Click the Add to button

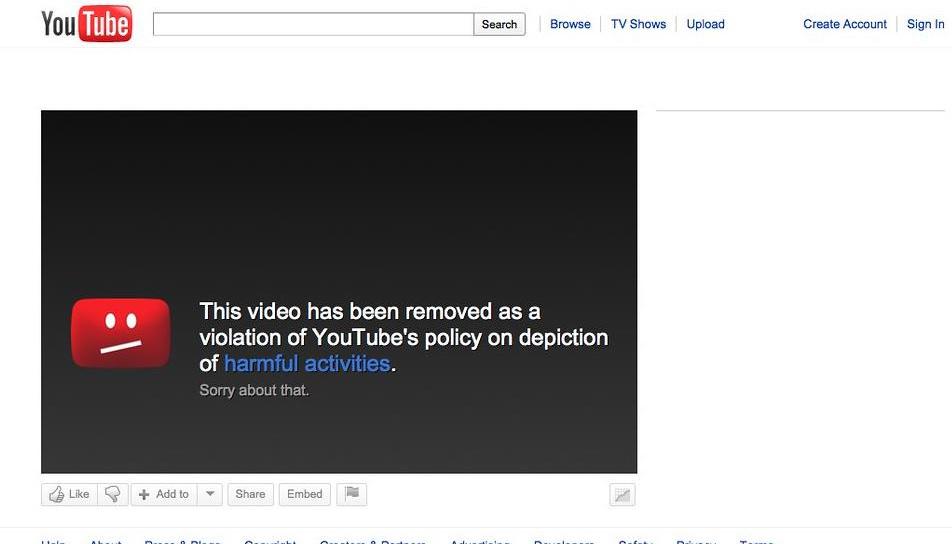(164, 494)
